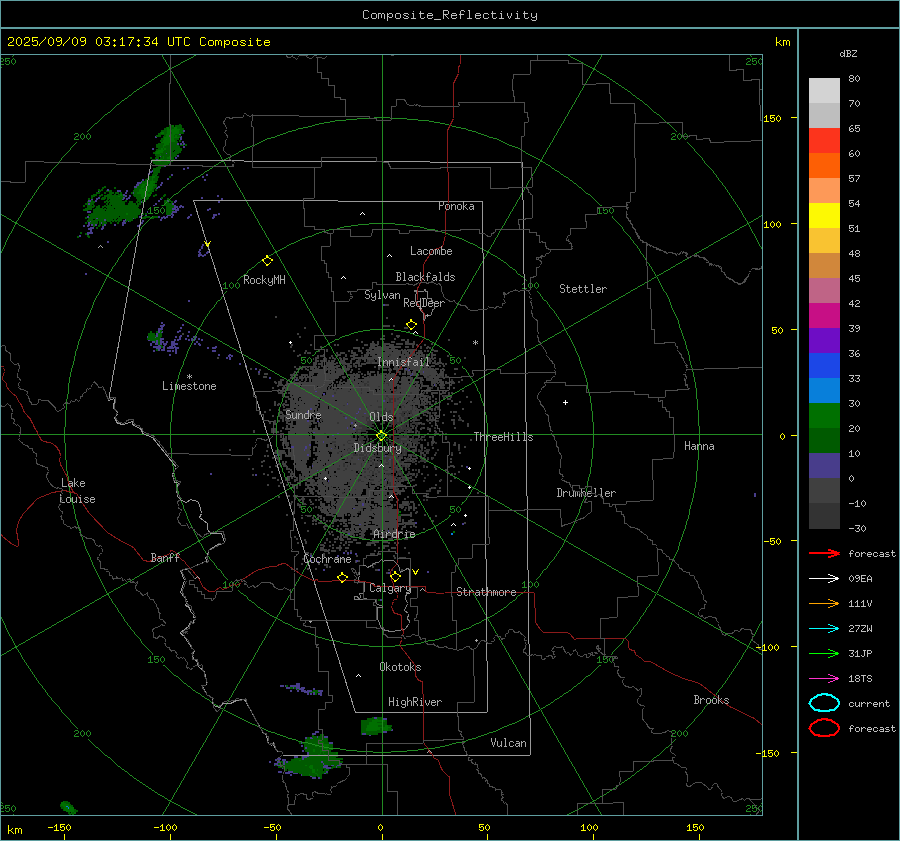
Task: Click the Okotoks city label
Action: pyautogui.click(x=400, y=667)
